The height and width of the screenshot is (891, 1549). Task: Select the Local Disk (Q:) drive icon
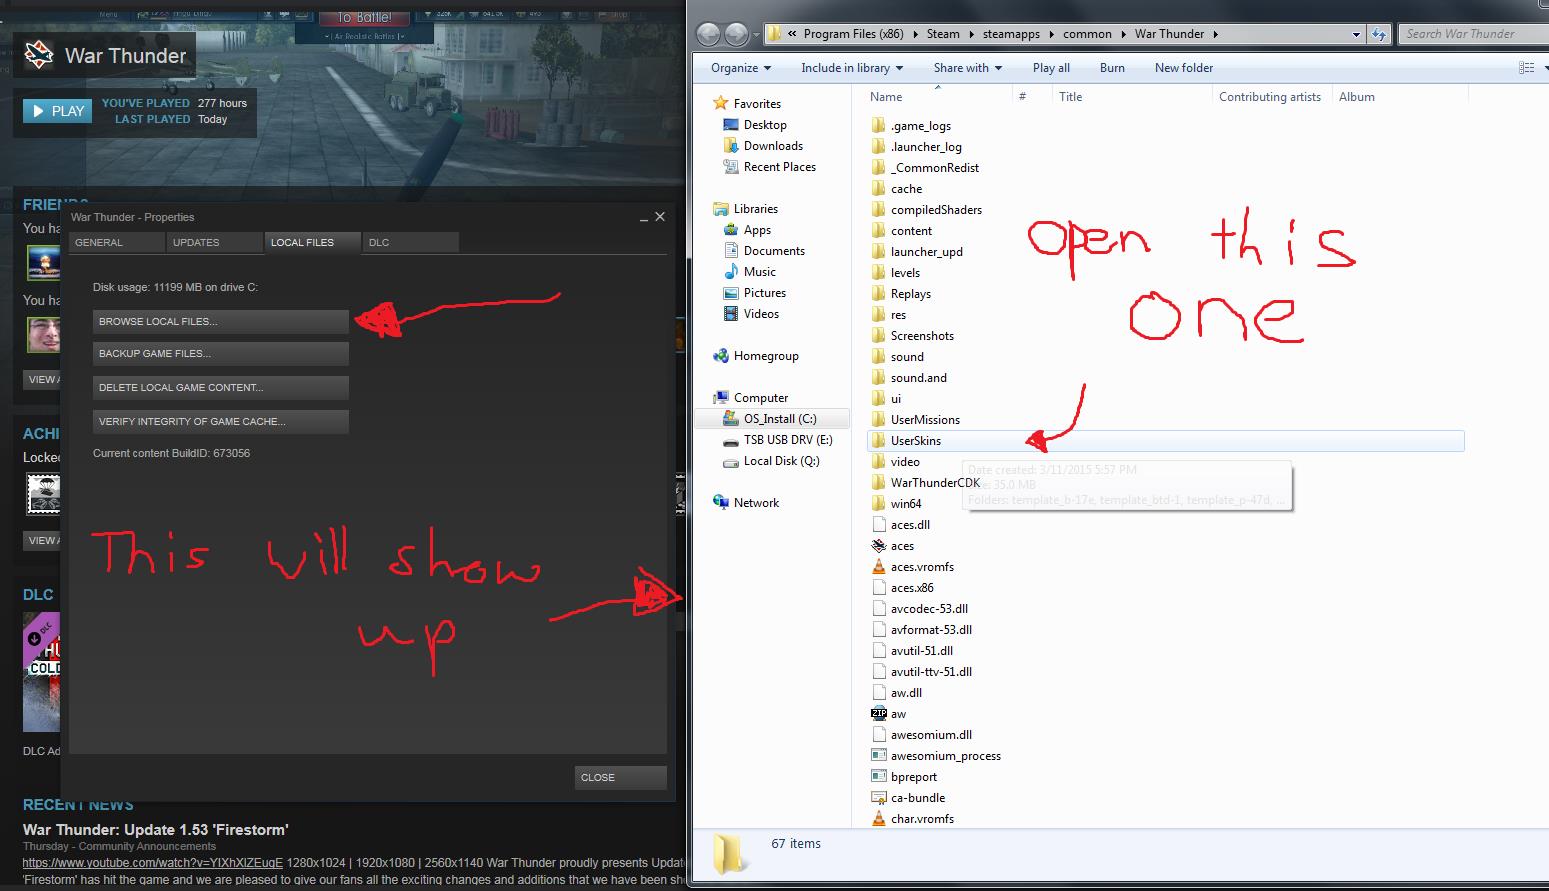pos(730,461)
